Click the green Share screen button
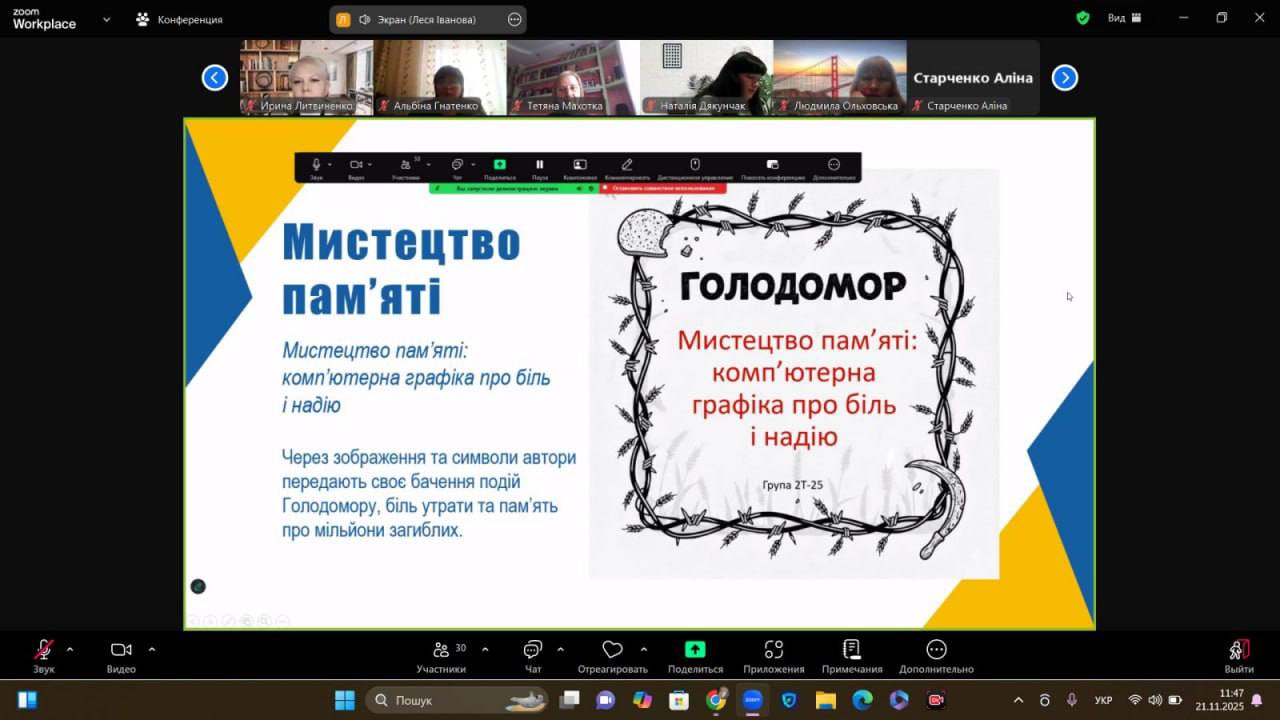The image size is (1280, 720). (695, 655)
